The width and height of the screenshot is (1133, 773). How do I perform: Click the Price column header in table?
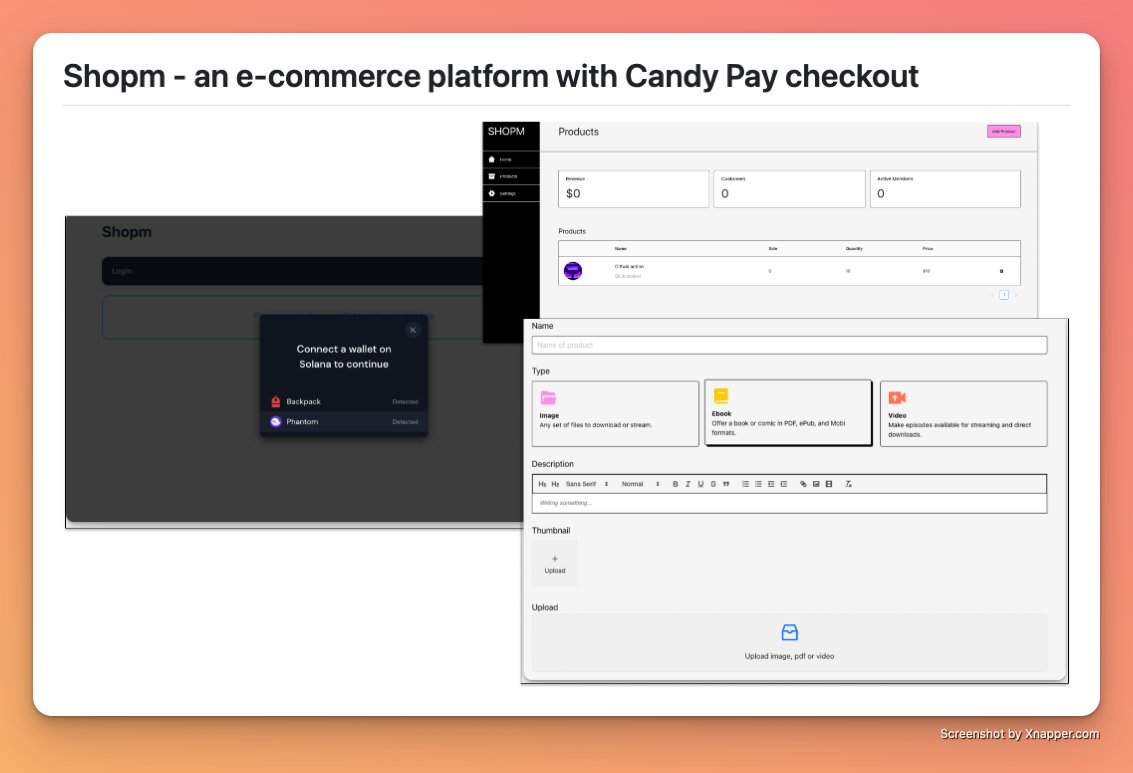click(928, 249)
